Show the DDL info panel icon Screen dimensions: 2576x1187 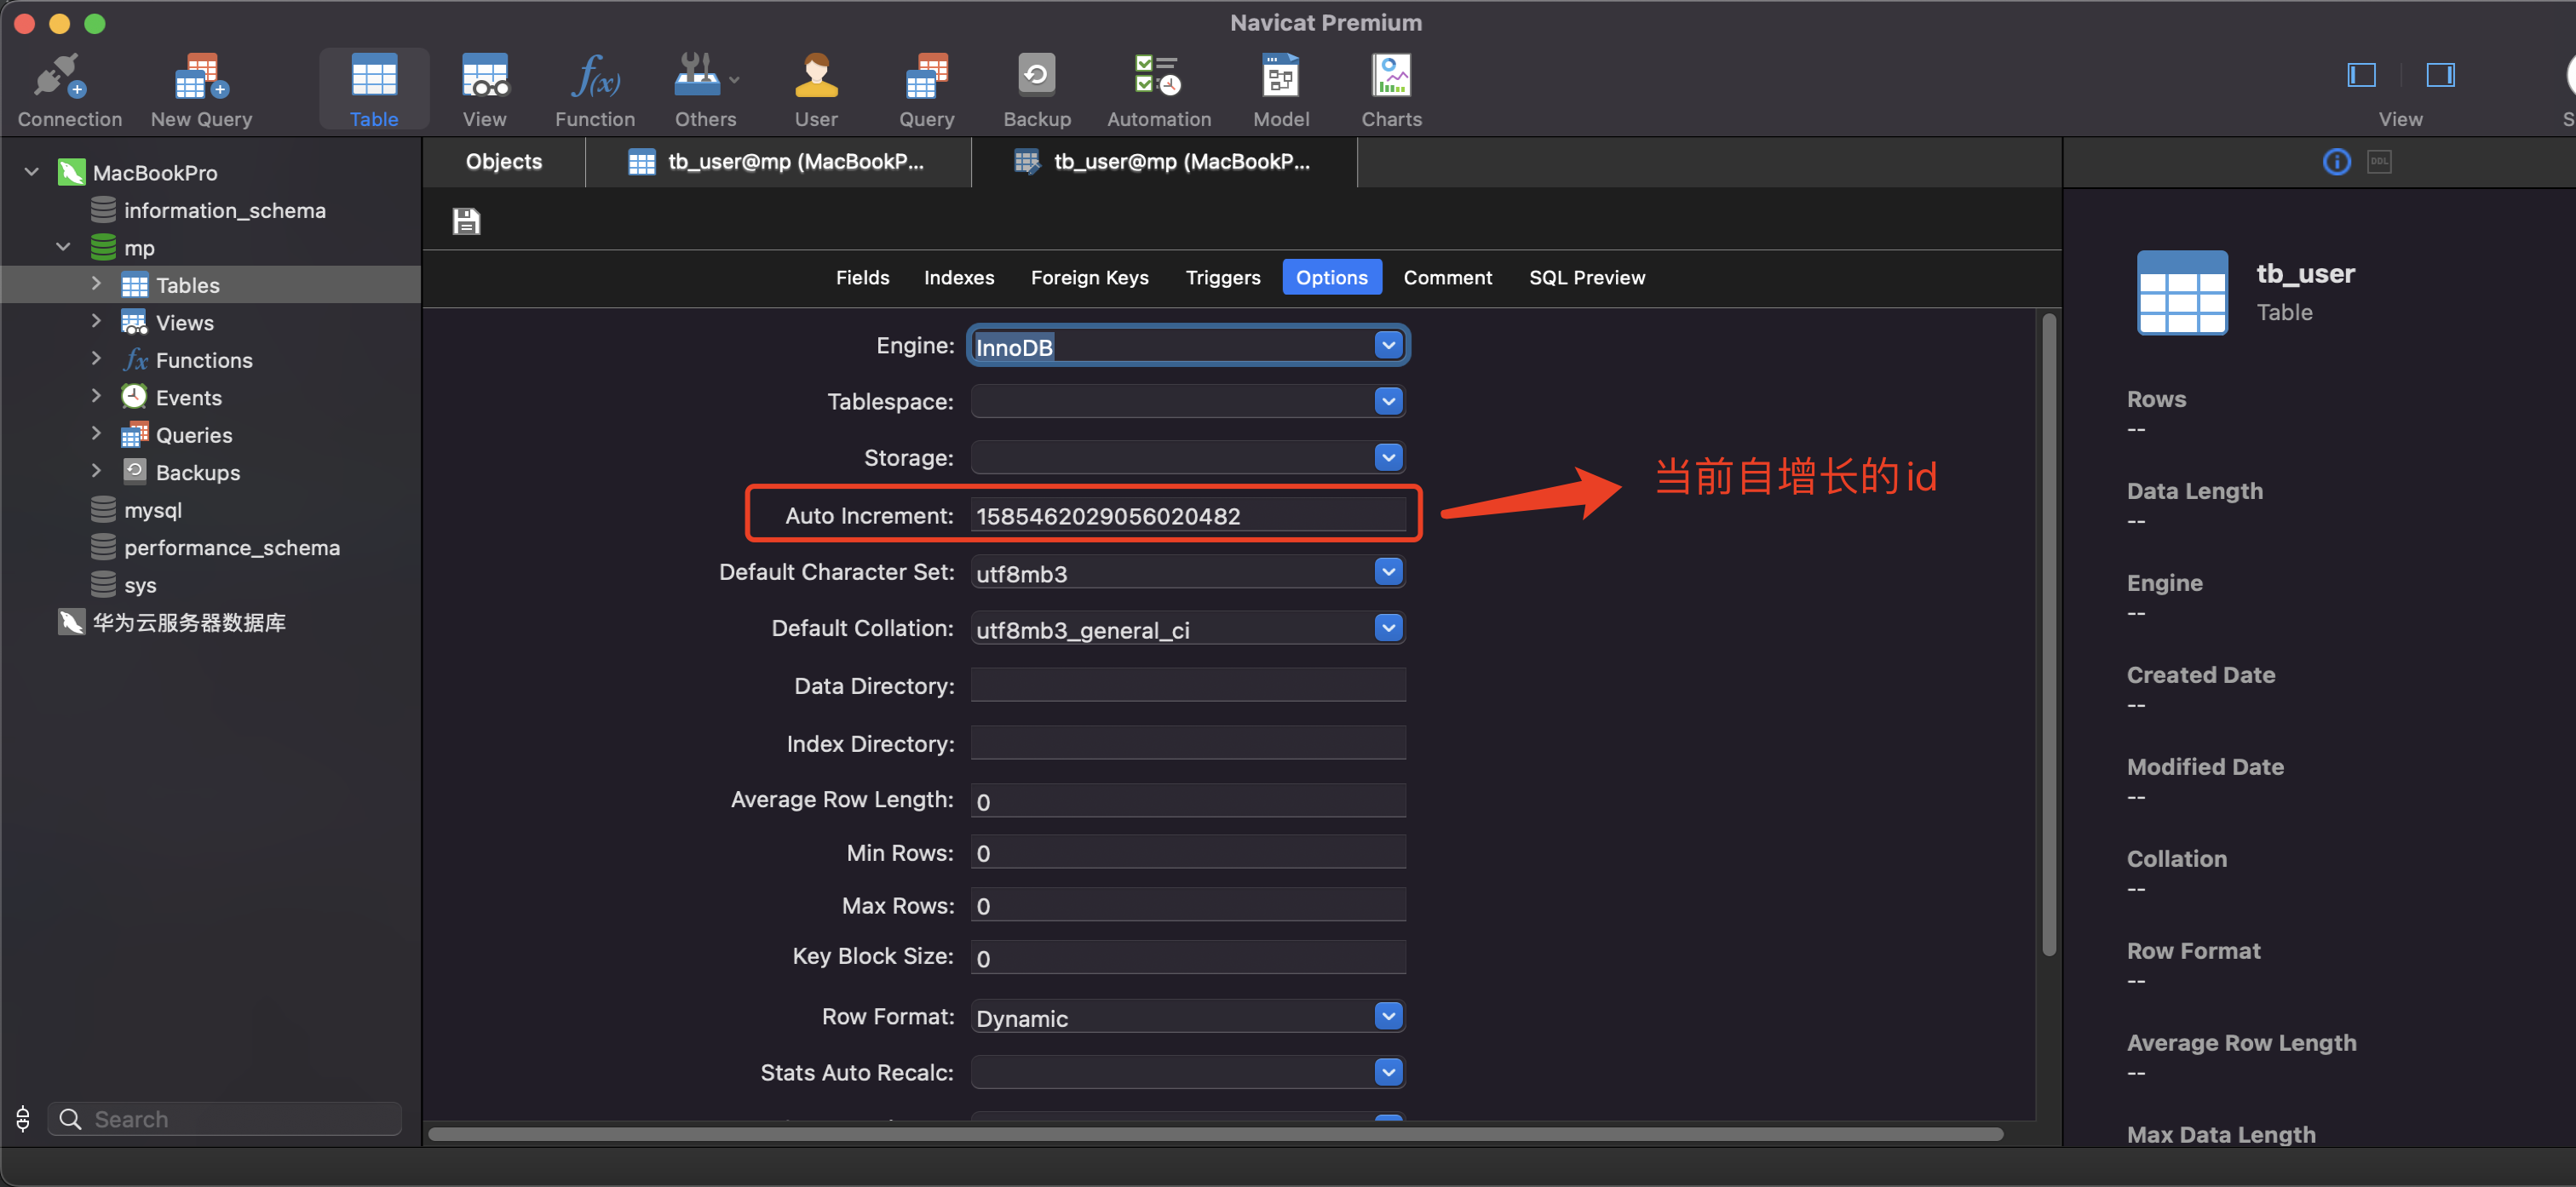tap(2378, 161)
